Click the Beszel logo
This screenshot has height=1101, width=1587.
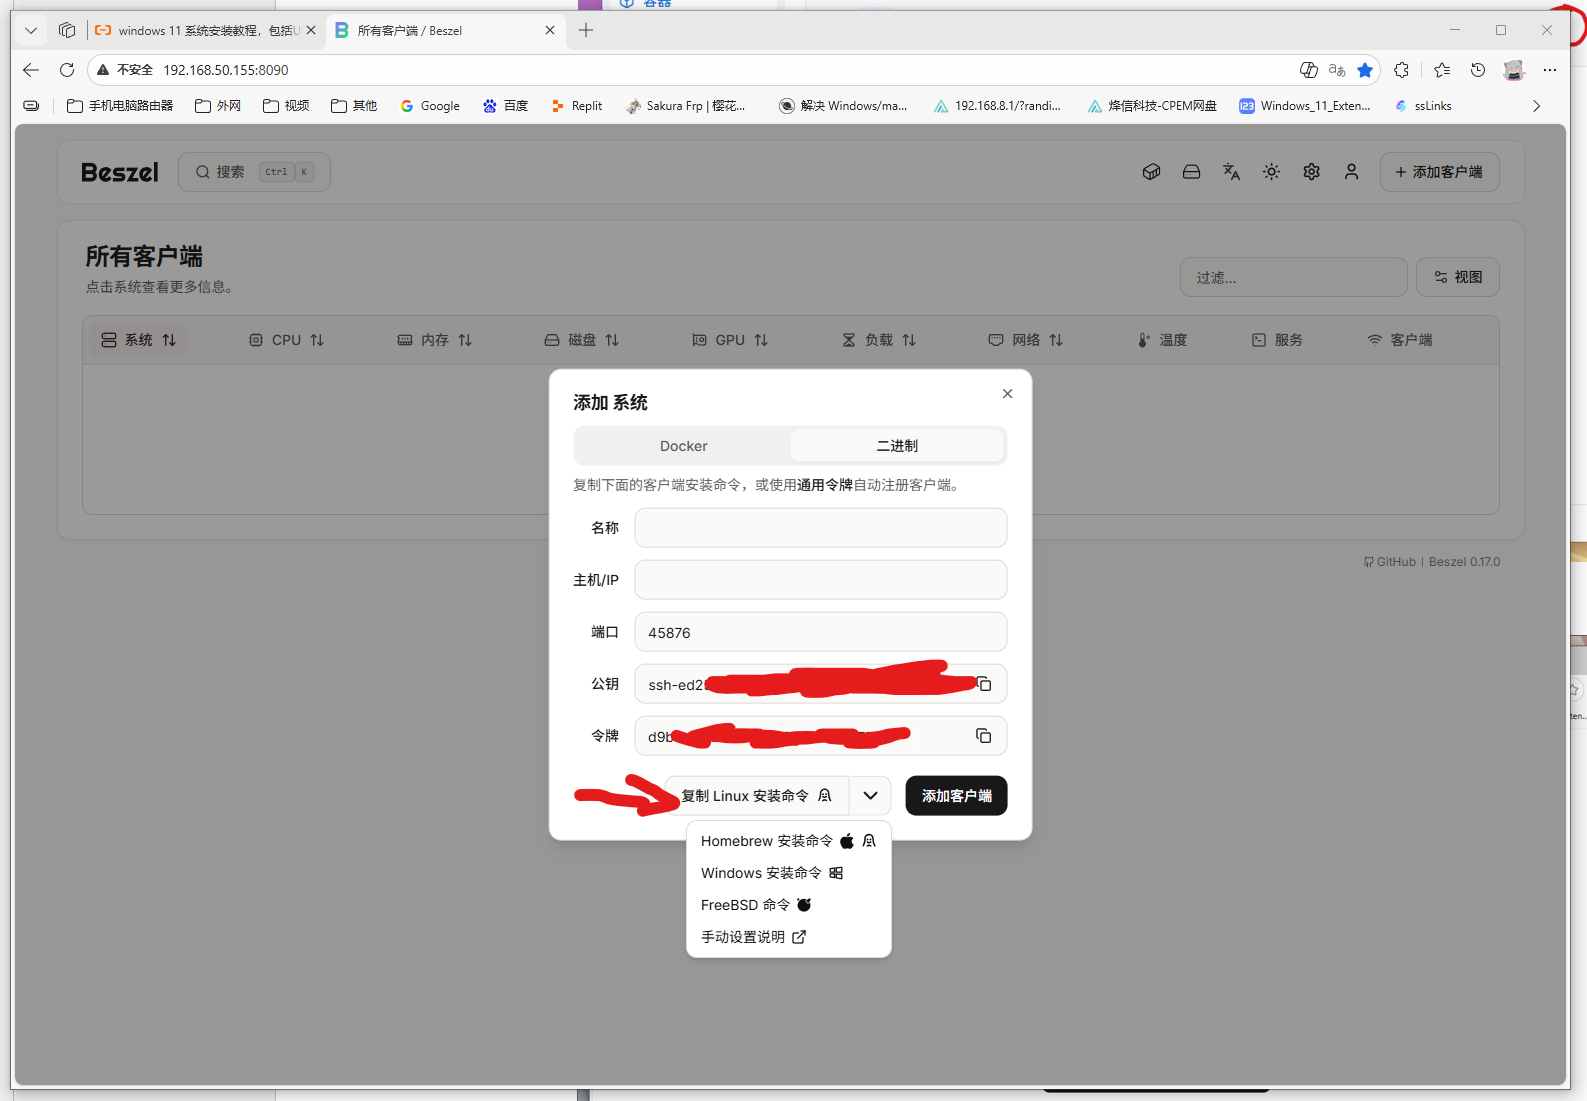(x=120, y=172)
